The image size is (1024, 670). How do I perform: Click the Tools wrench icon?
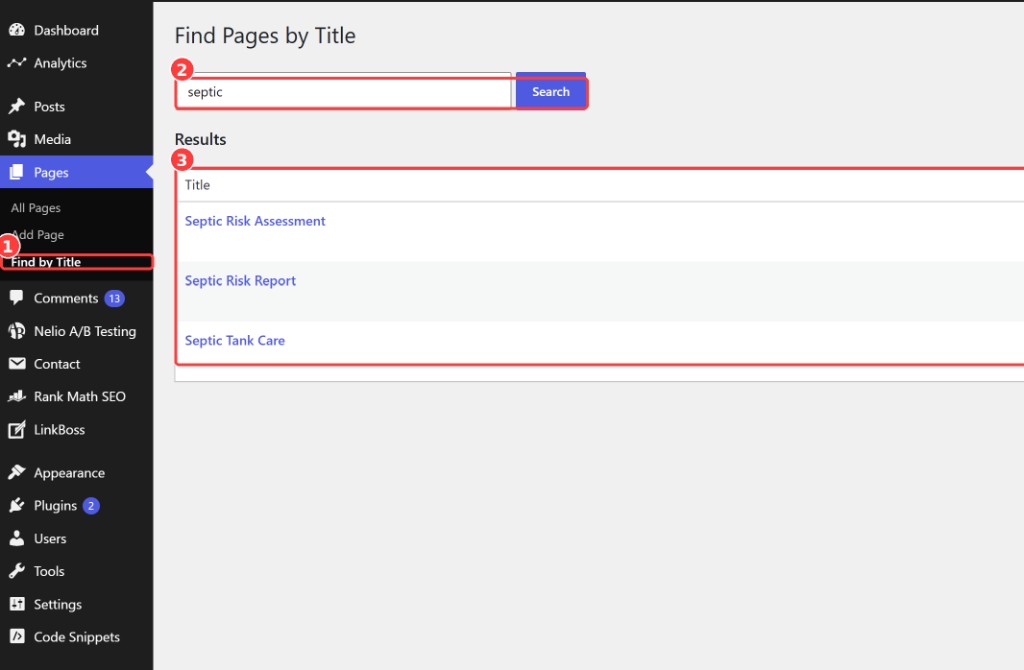[17, 571]
